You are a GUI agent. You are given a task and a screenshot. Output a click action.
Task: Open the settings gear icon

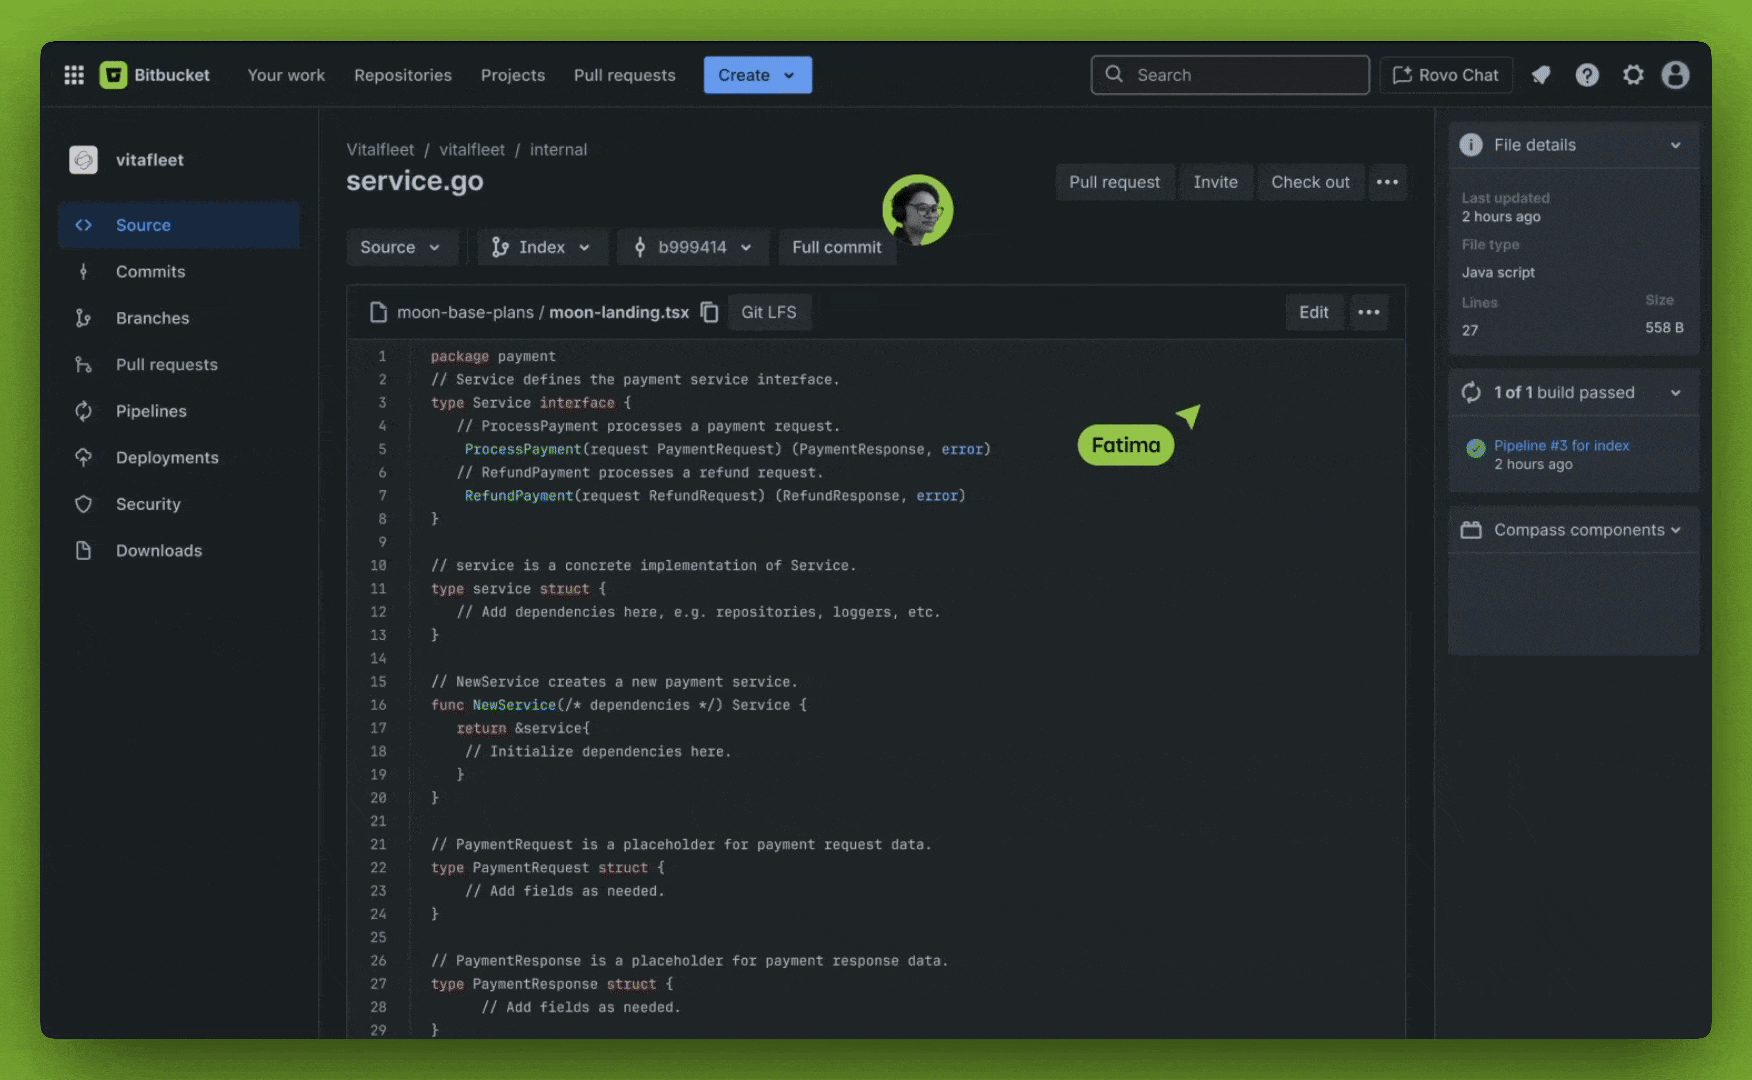click(1633, 75)
